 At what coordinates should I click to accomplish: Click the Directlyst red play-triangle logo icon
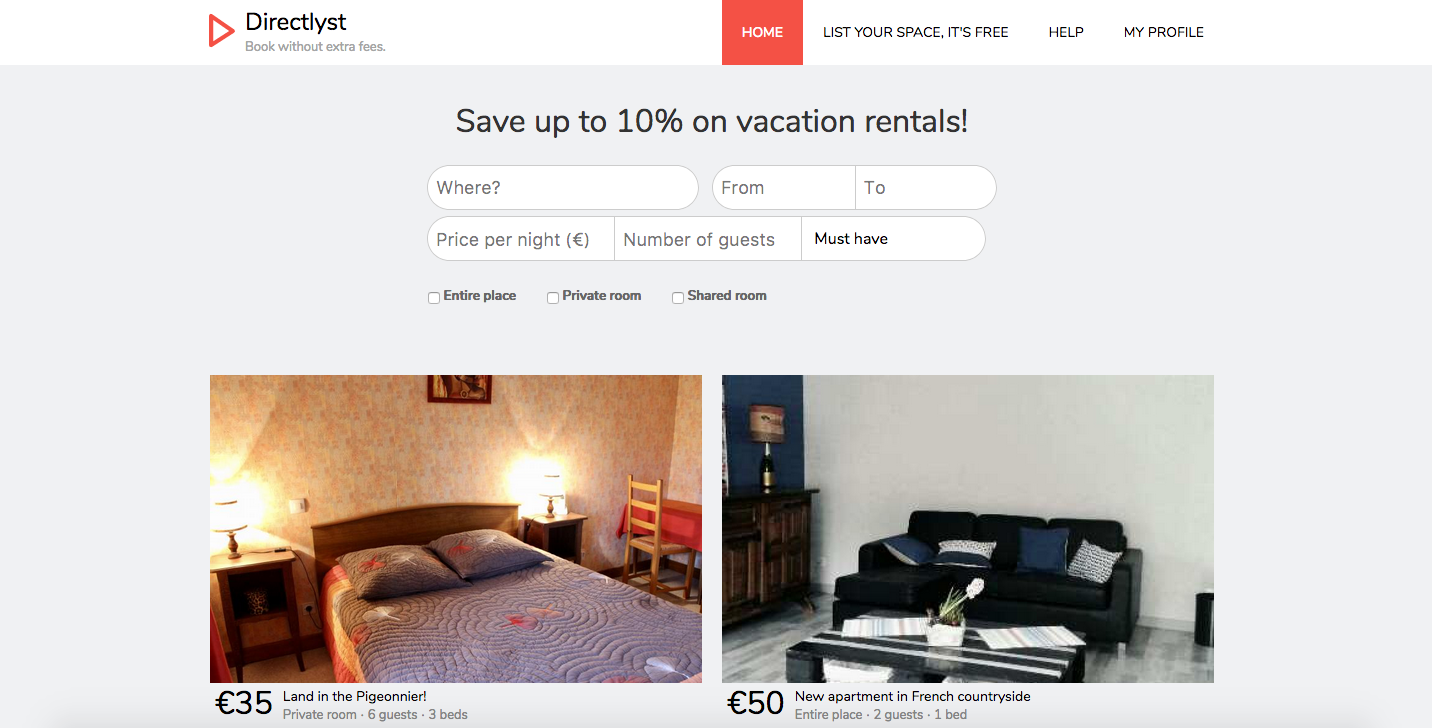221,30
